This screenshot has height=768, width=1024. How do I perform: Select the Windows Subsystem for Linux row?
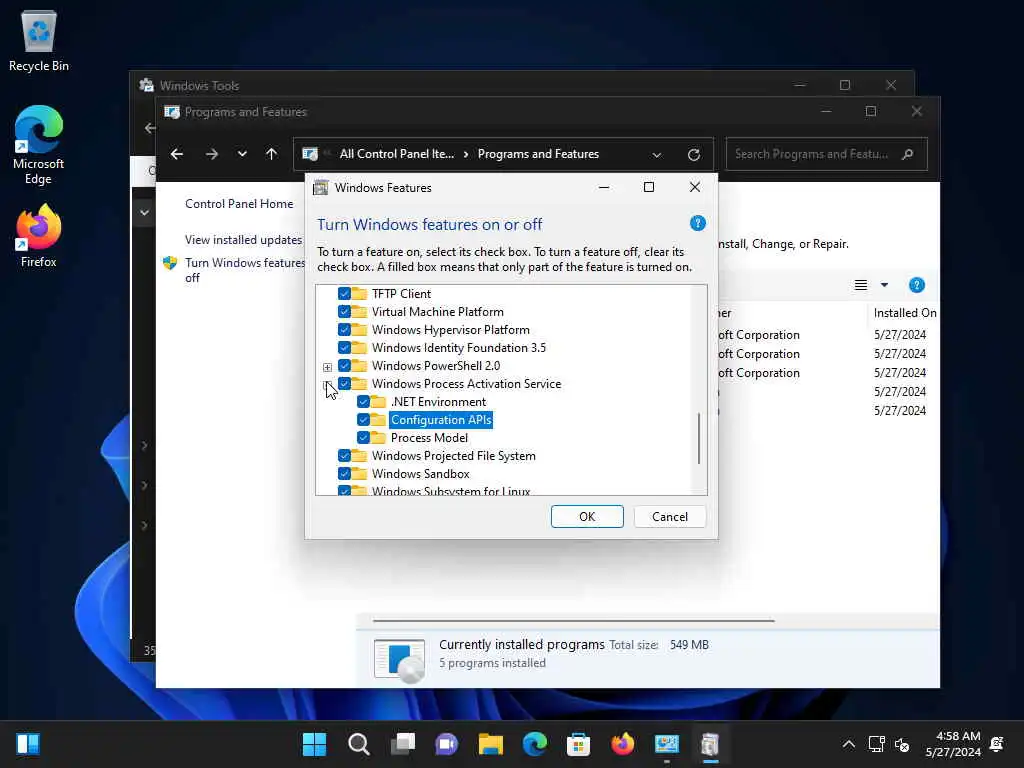pyautogui.click(x=451, y=490)
